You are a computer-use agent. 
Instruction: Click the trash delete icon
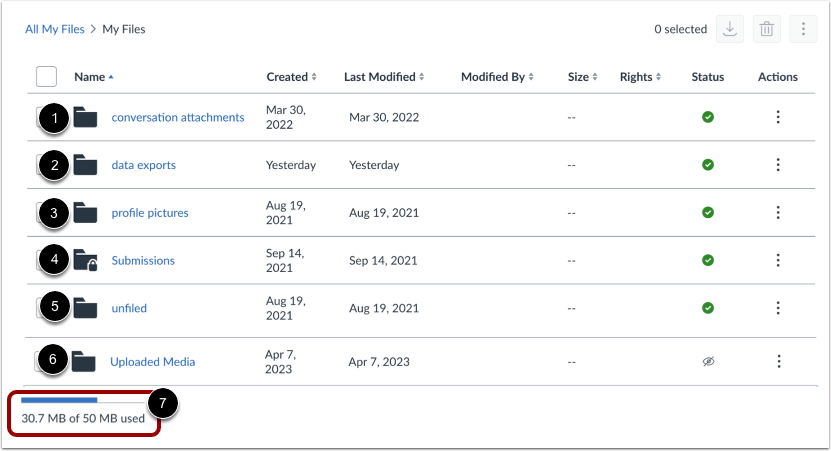(x=766, y=29)
